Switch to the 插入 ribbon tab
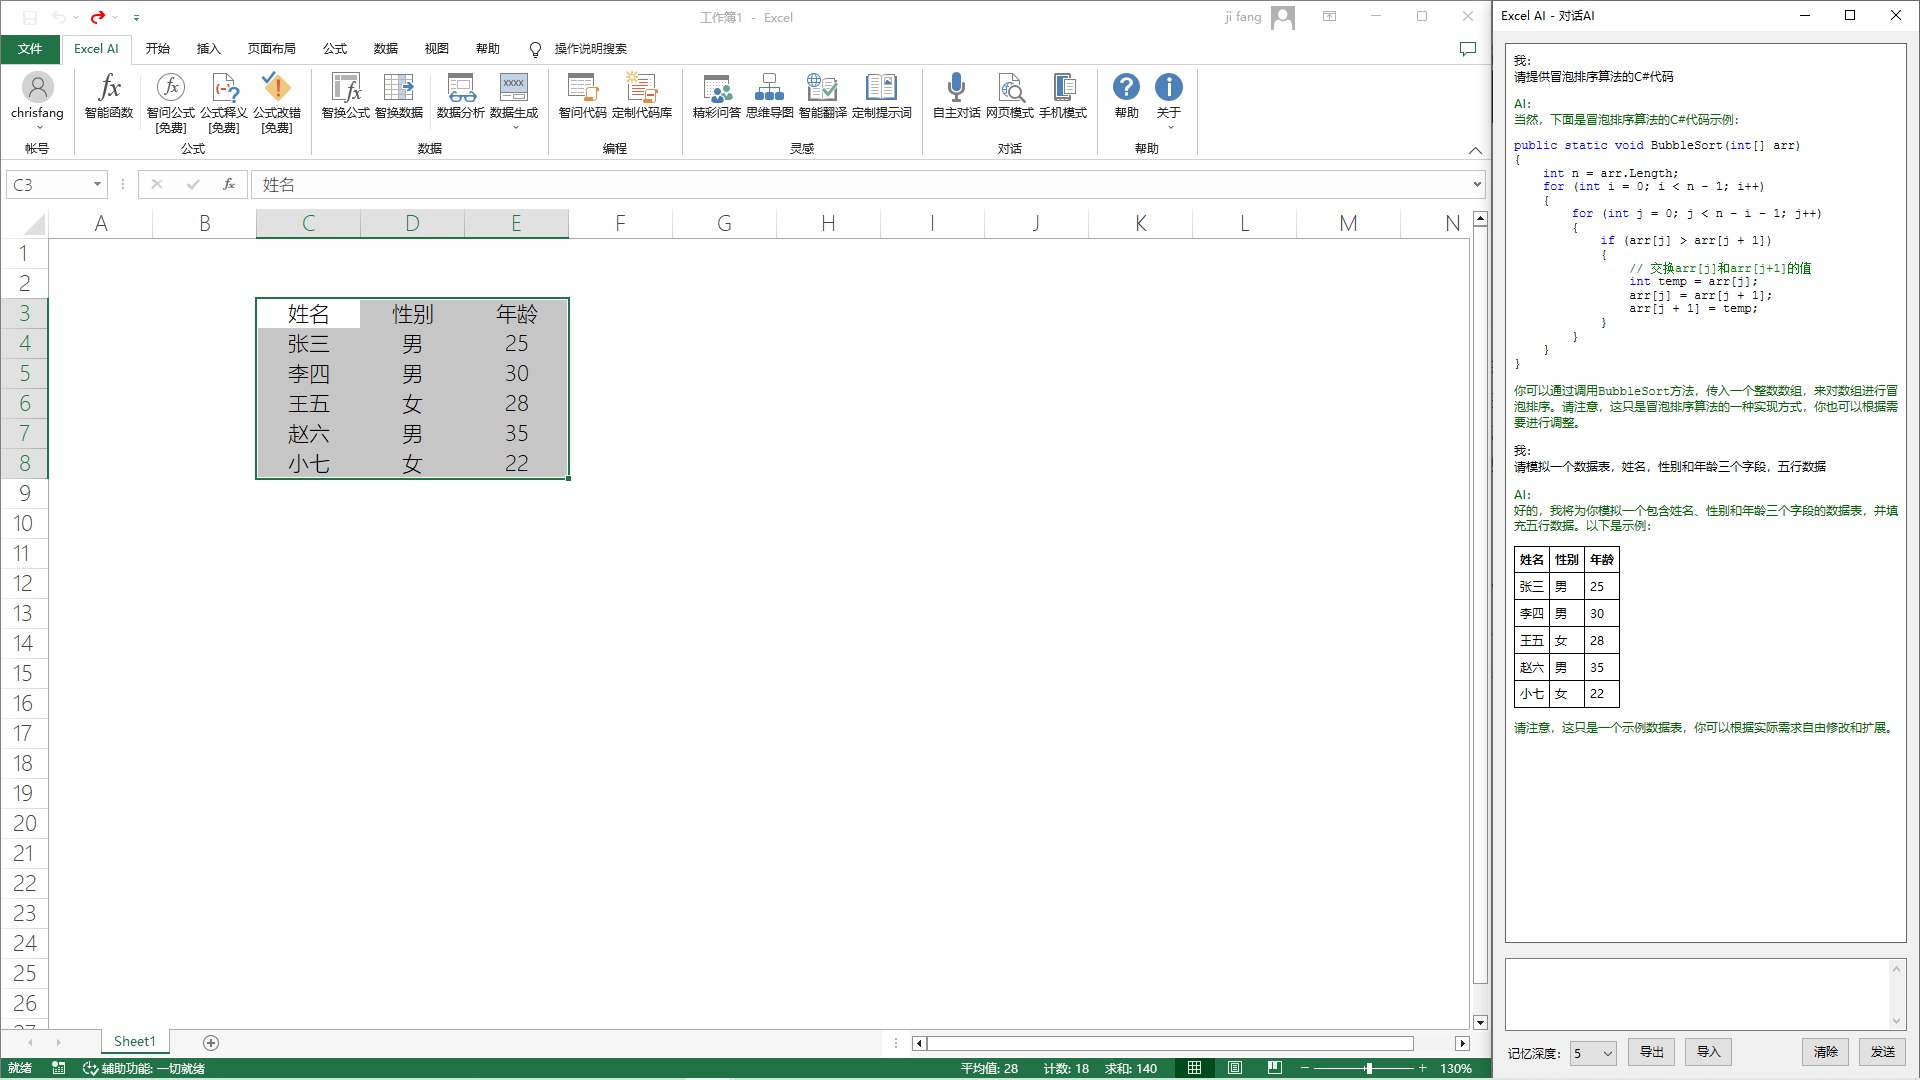The height and width of the screenshot is (1080, 1920). point(208,48)
